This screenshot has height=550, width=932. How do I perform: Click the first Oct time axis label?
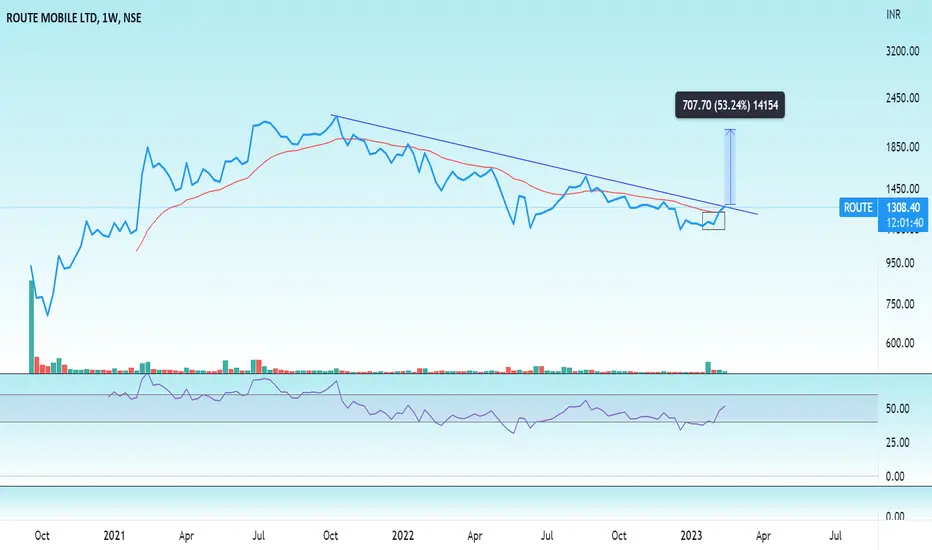42,536
